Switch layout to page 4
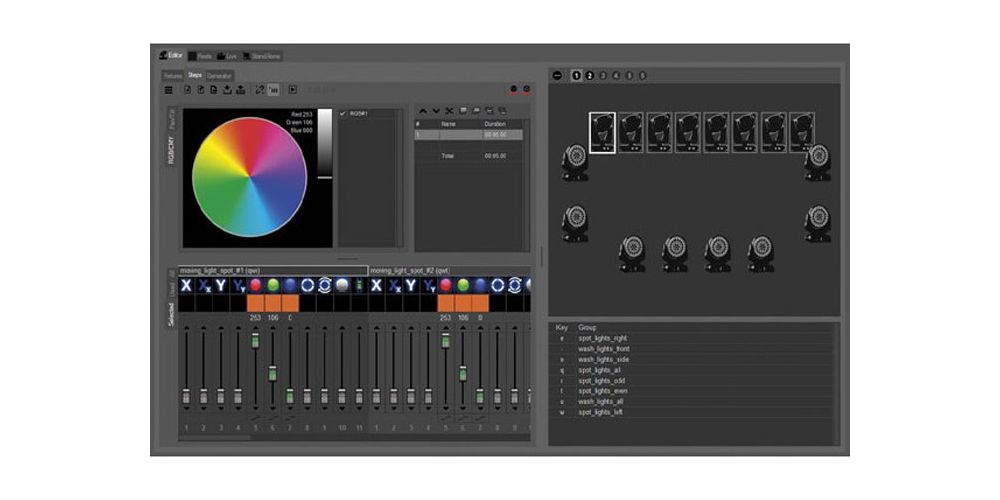Image resolution: width=1000 pixels, height=500 pixels. click(x=616, y=75)
